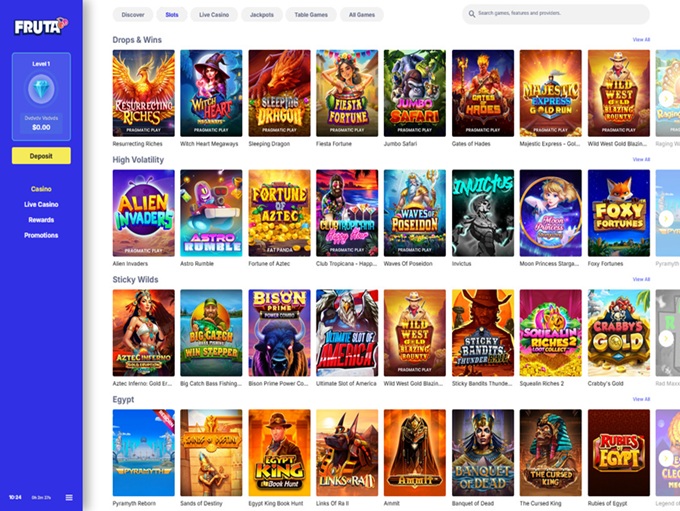The height and width of the screenshot is (511, 680).
Task: Advance the Egypt row carousel arrow
Action: tap(666, 458)
